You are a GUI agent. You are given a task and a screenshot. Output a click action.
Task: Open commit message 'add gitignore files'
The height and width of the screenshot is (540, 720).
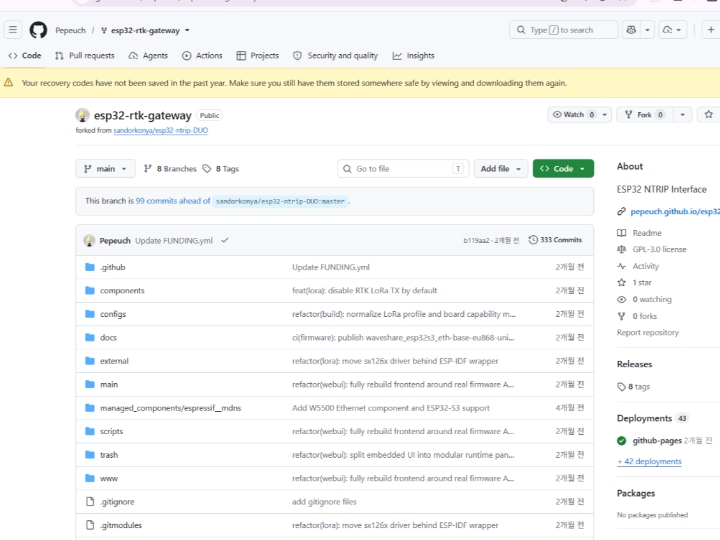click(x=324, y=501)
